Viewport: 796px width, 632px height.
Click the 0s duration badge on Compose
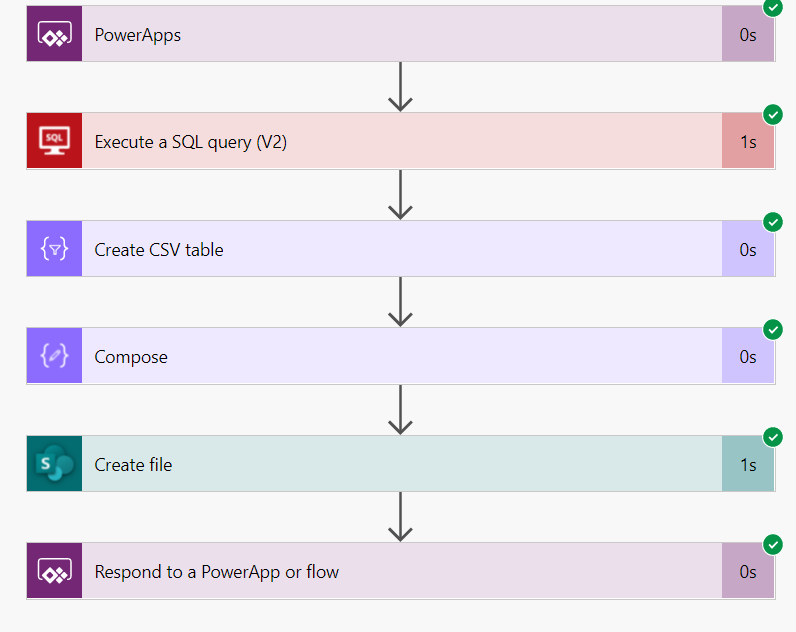click(x=748, y=357)
